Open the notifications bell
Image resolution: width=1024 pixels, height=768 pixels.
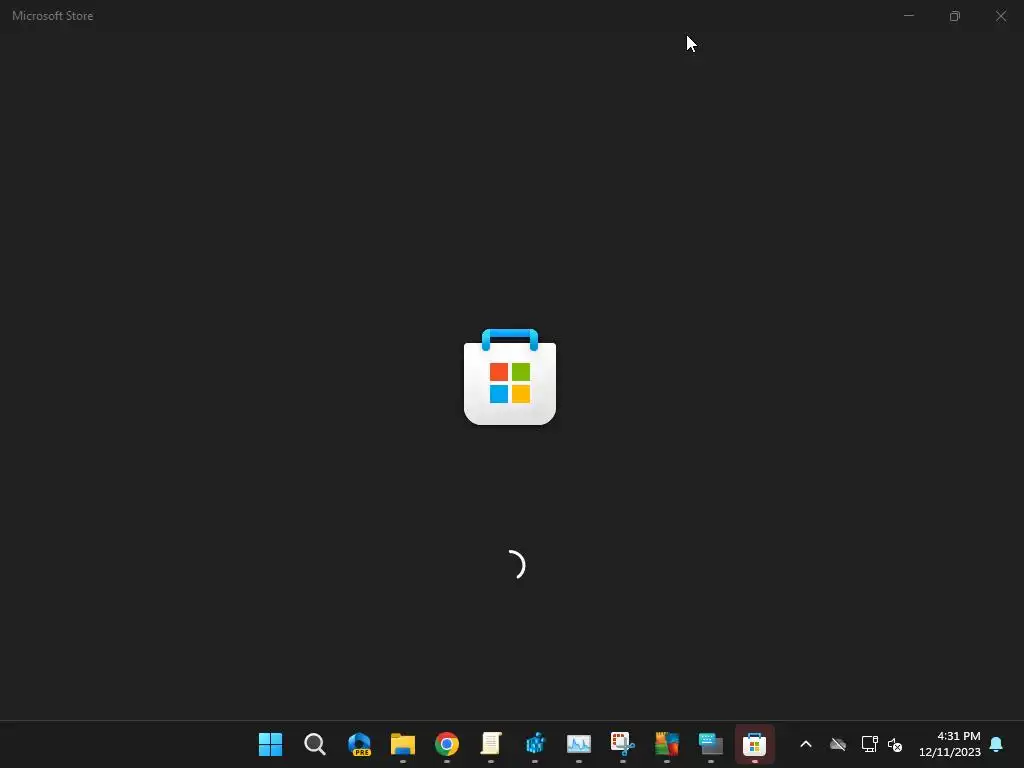click(996, 744)
